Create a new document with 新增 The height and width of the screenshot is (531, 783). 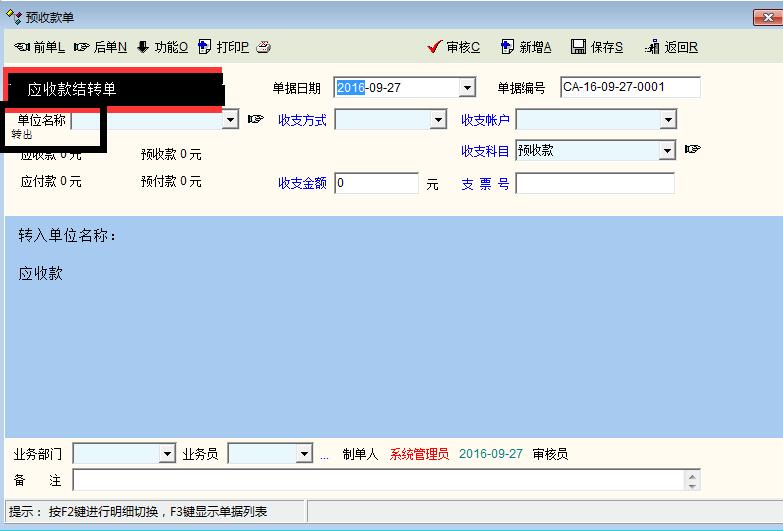tap(526, 47)
